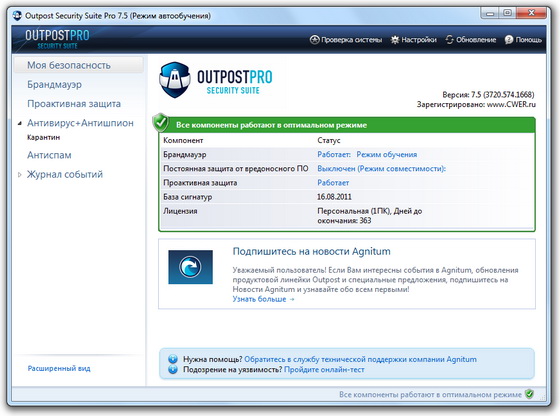Click the status bar optimal mode text
Viewport: 560px width, 416px height.
[x=430, y=395]
